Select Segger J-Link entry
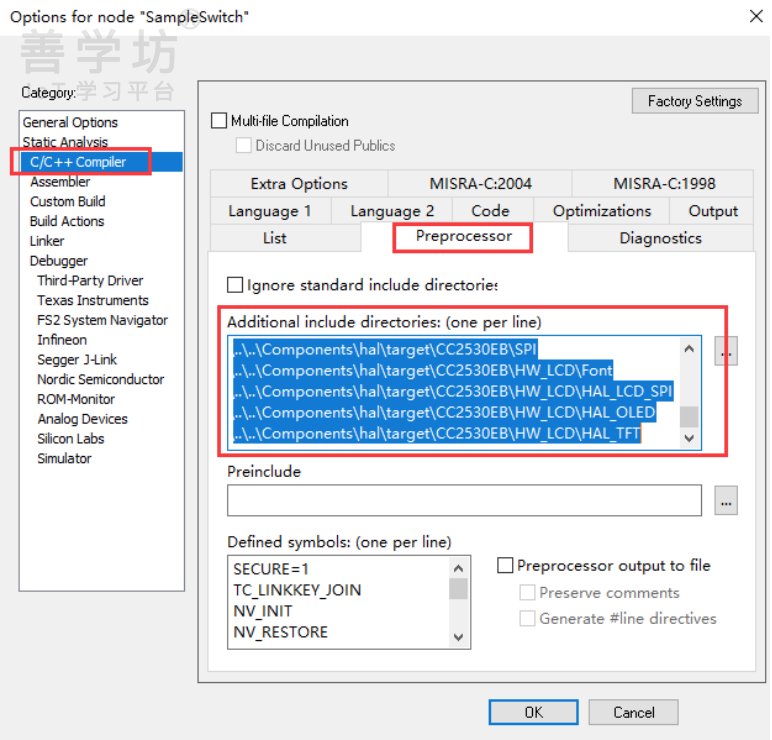 [x=77, y=359]
